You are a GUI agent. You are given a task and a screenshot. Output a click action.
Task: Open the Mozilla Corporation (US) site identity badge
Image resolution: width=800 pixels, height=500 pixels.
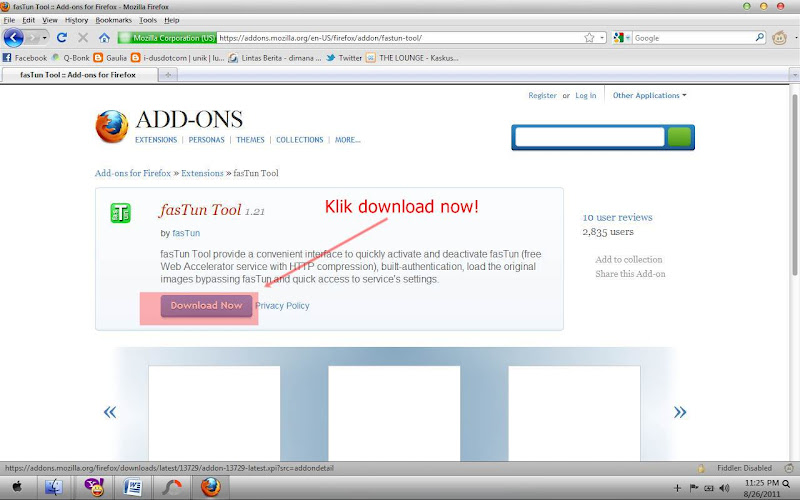pos(167,38)
